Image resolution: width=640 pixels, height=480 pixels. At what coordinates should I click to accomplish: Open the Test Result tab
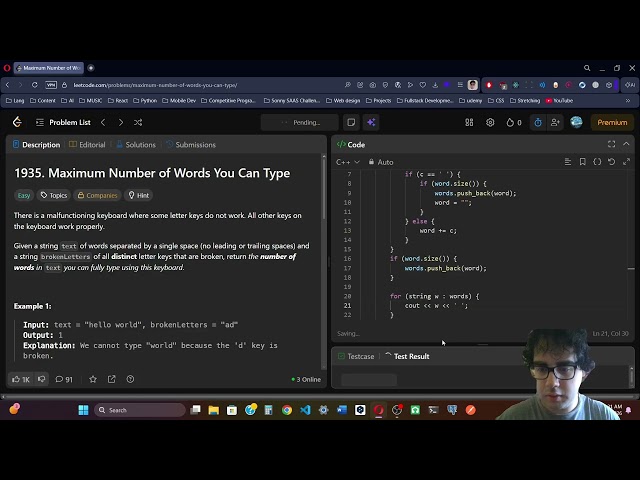pyautogui.click(x=407, y=356)
